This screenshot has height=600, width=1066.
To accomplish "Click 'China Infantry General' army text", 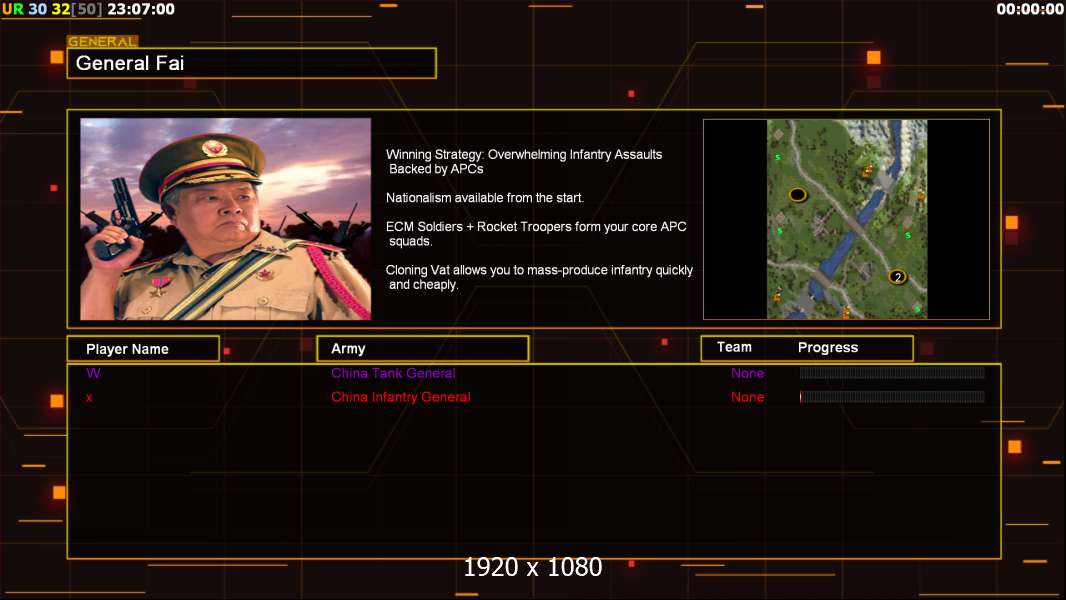I will (400, 397).
